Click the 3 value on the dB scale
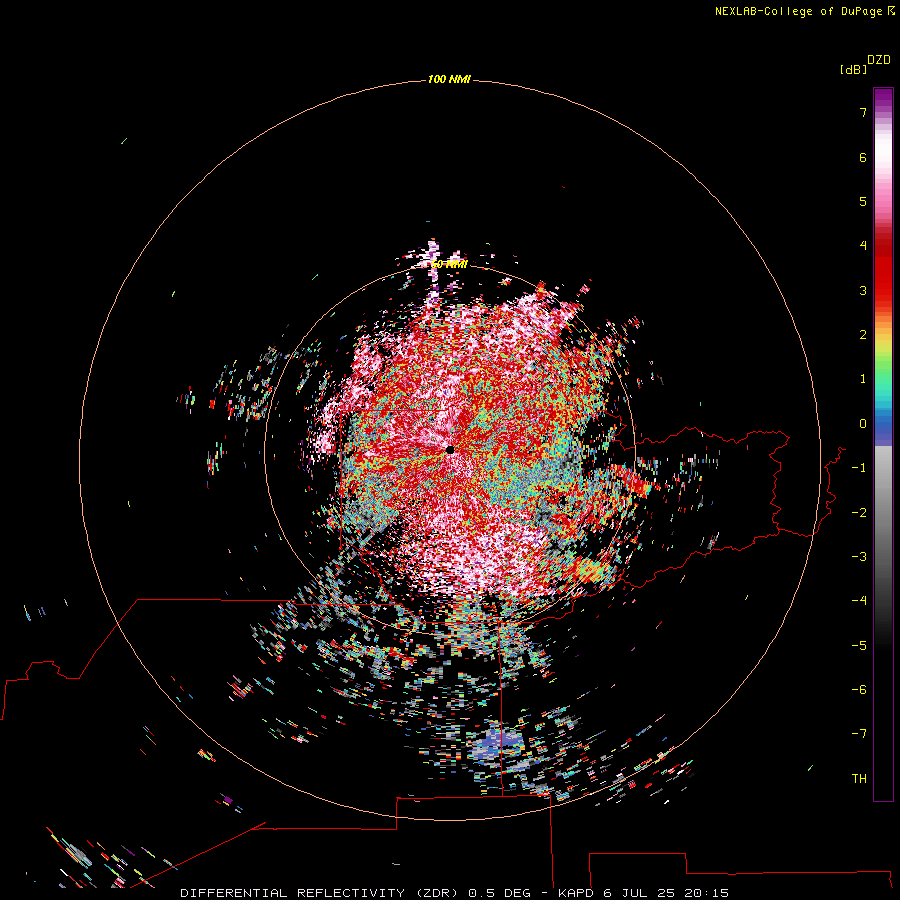The width and height of the screenshot is (900, 900). point(863,290)
